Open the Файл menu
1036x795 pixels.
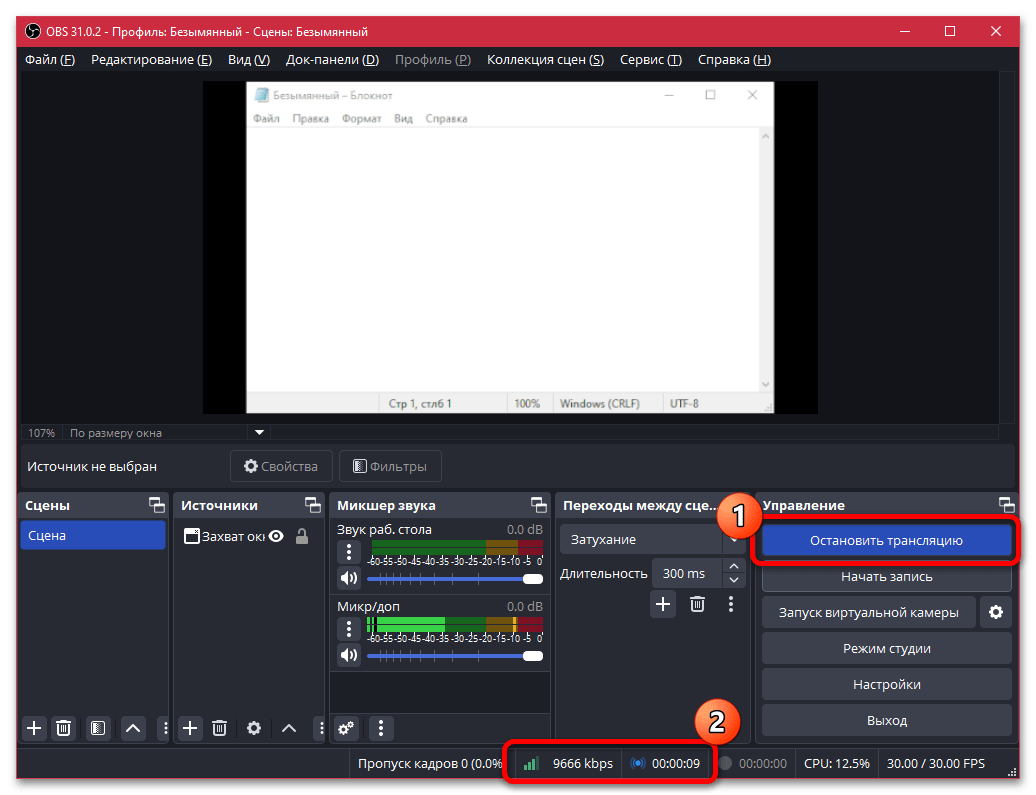[50, 59]
